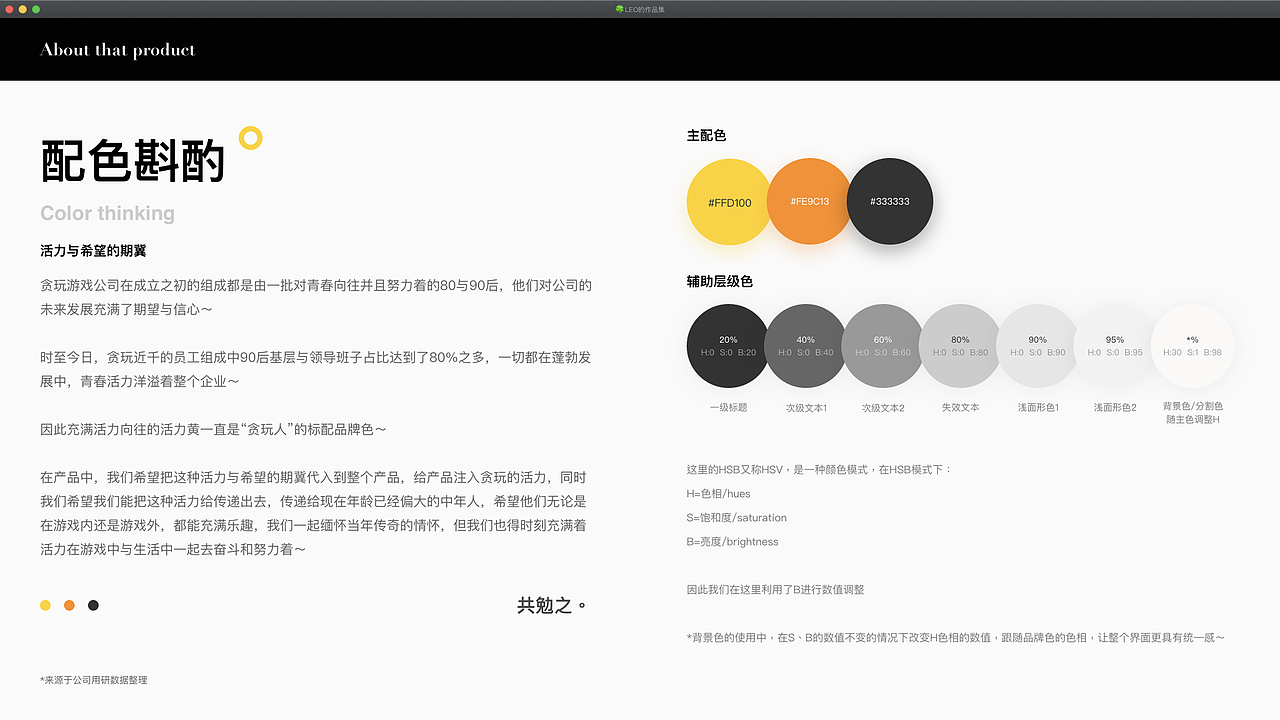Click the paragraph starting with 时至今日
The height and width of the screenshot is (720, 1280).
315,369
